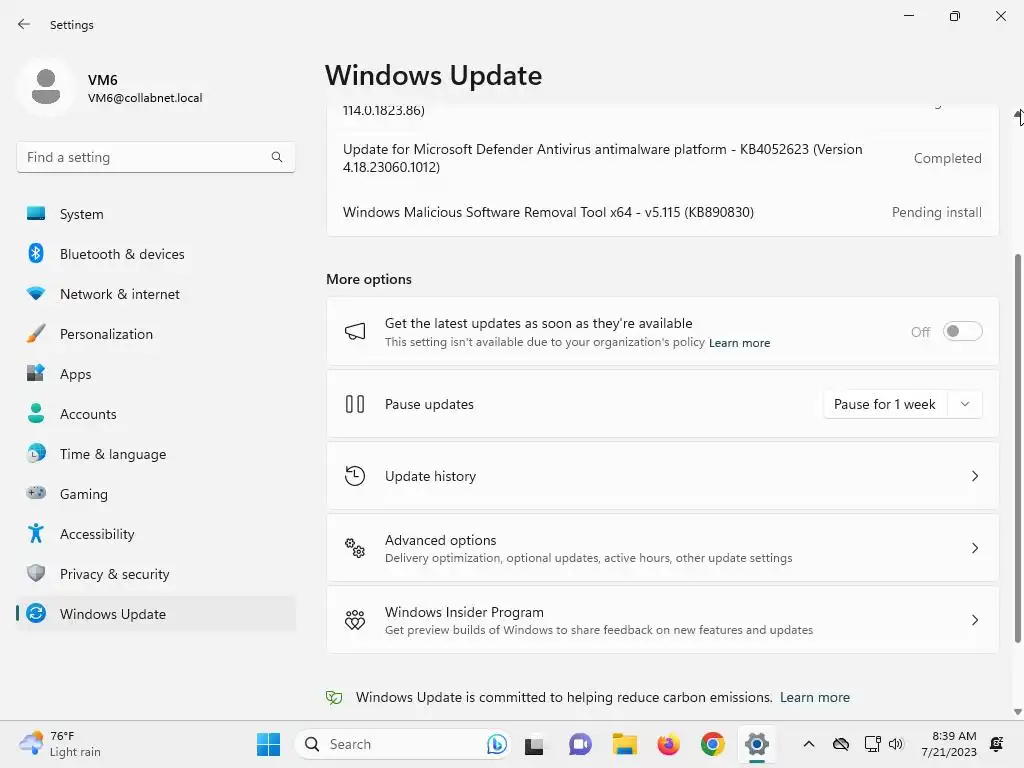Click the Accessibility figure icon
Viewport: 1024px width, 768px height.
(36, 534)
